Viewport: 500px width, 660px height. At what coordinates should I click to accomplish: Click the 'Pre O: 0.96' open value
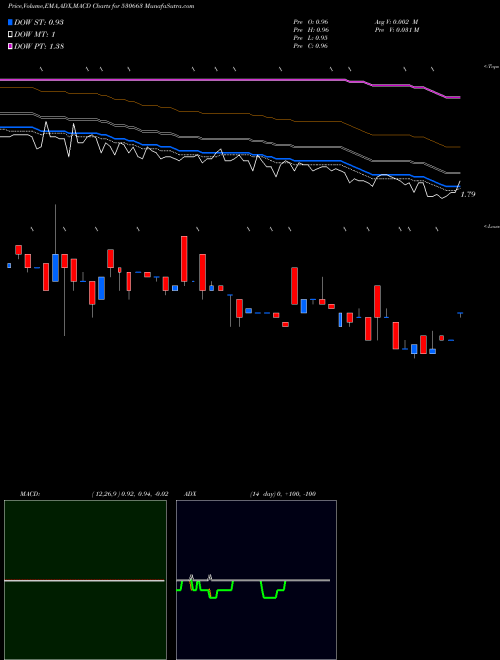coord(311,22)
